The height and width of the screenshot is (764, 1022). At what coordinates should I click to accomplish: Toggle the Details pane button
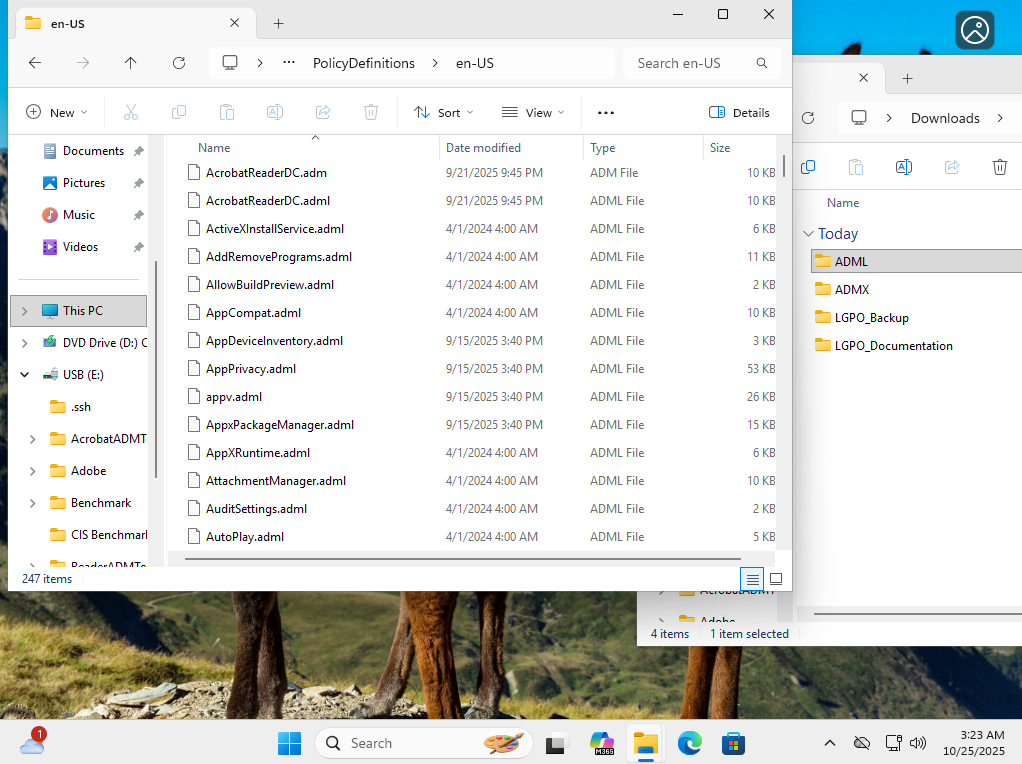739,112
